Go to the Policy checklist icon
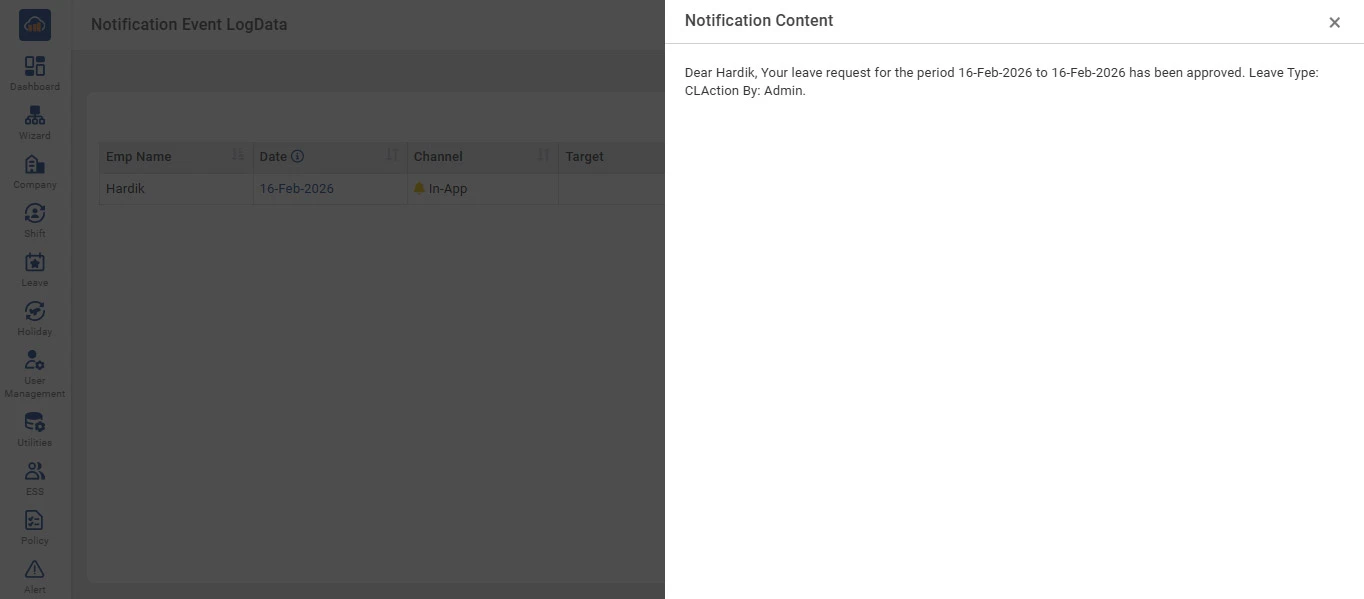Viewport: 1364px width, 599px height. (x=35, y=521)
